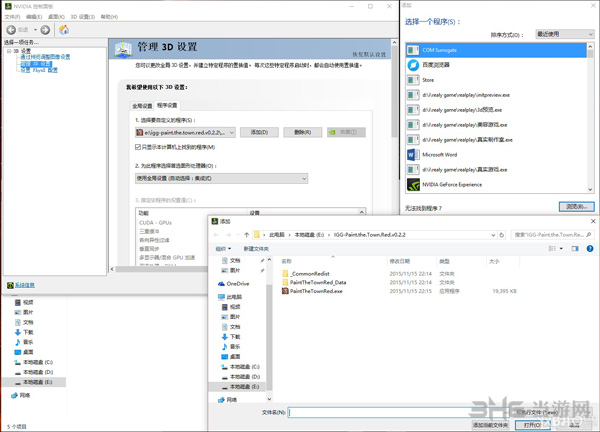
Task: Open 编辑(E) menu in NVIDIA Control Panel
Action: pyautogui.click(x=34, y=17)
